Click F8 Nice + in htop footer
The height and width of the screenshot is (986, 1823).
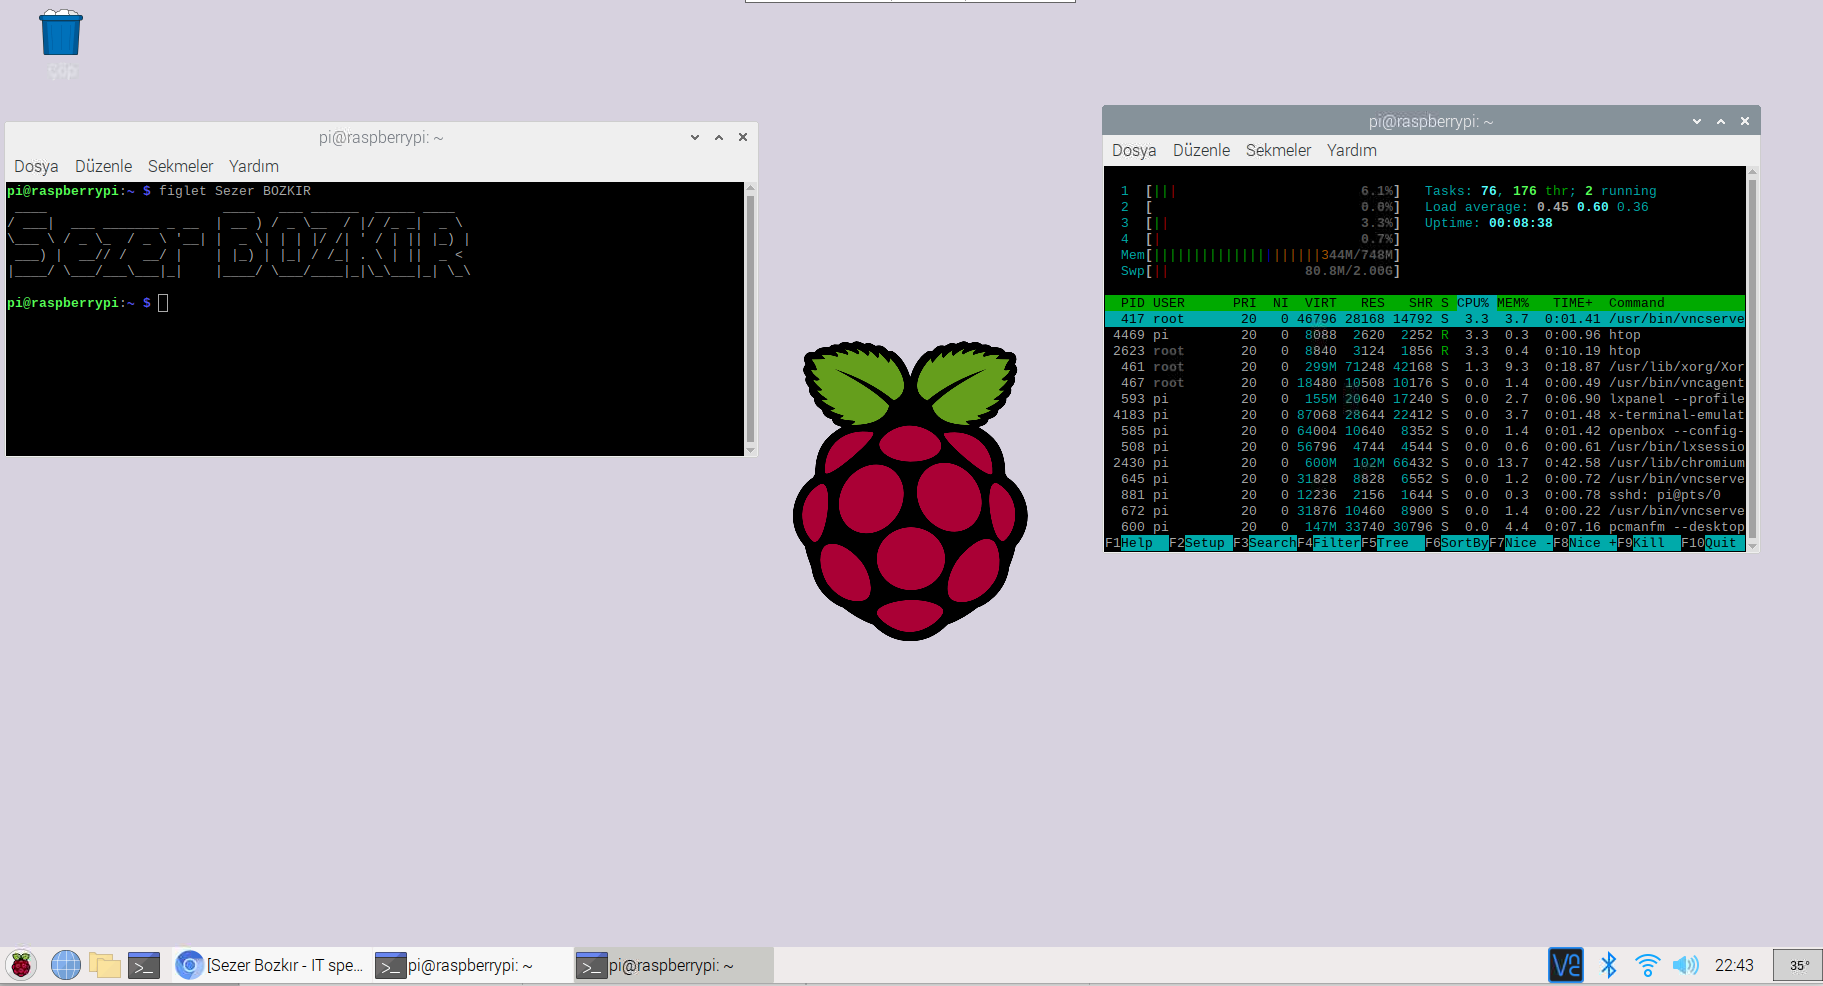coord(1584,543)
